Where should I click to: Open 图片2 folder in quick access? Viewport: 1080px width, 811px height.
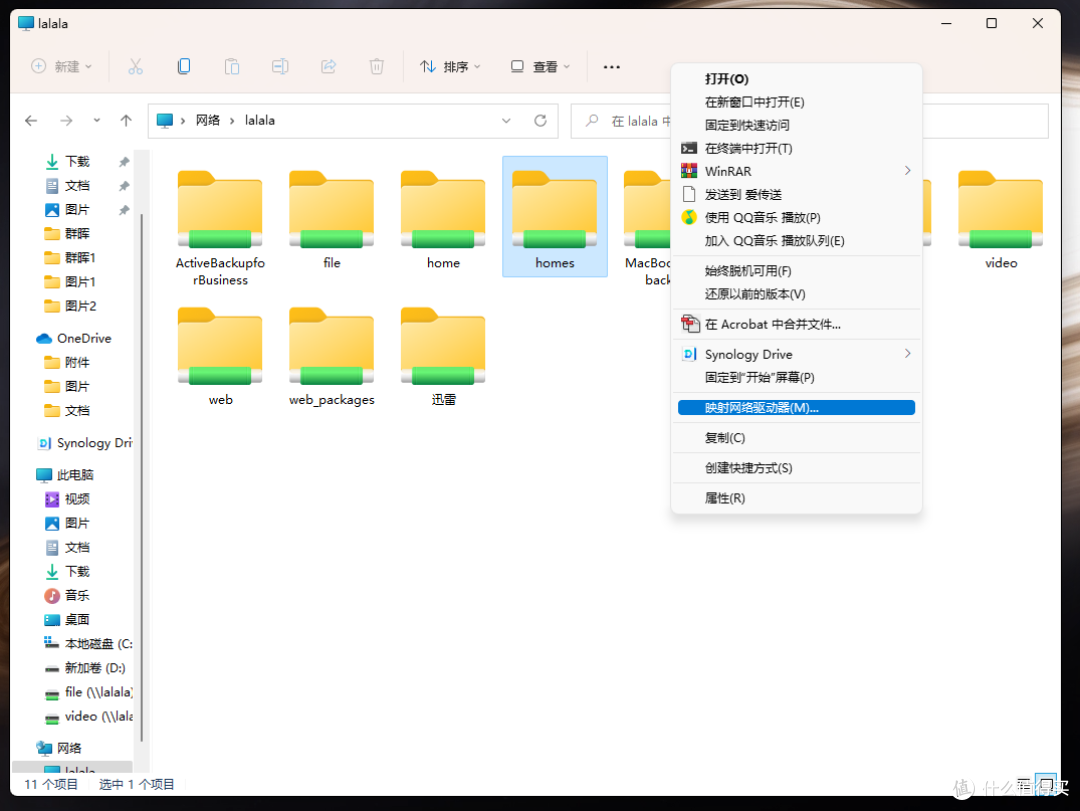[x=70, y=306]
